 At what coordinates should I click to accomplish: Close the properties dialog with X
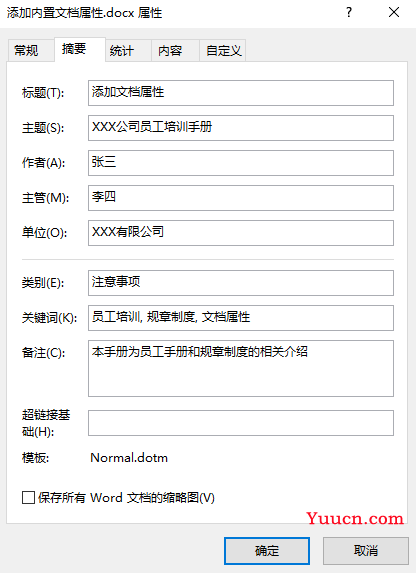(394, 12)
